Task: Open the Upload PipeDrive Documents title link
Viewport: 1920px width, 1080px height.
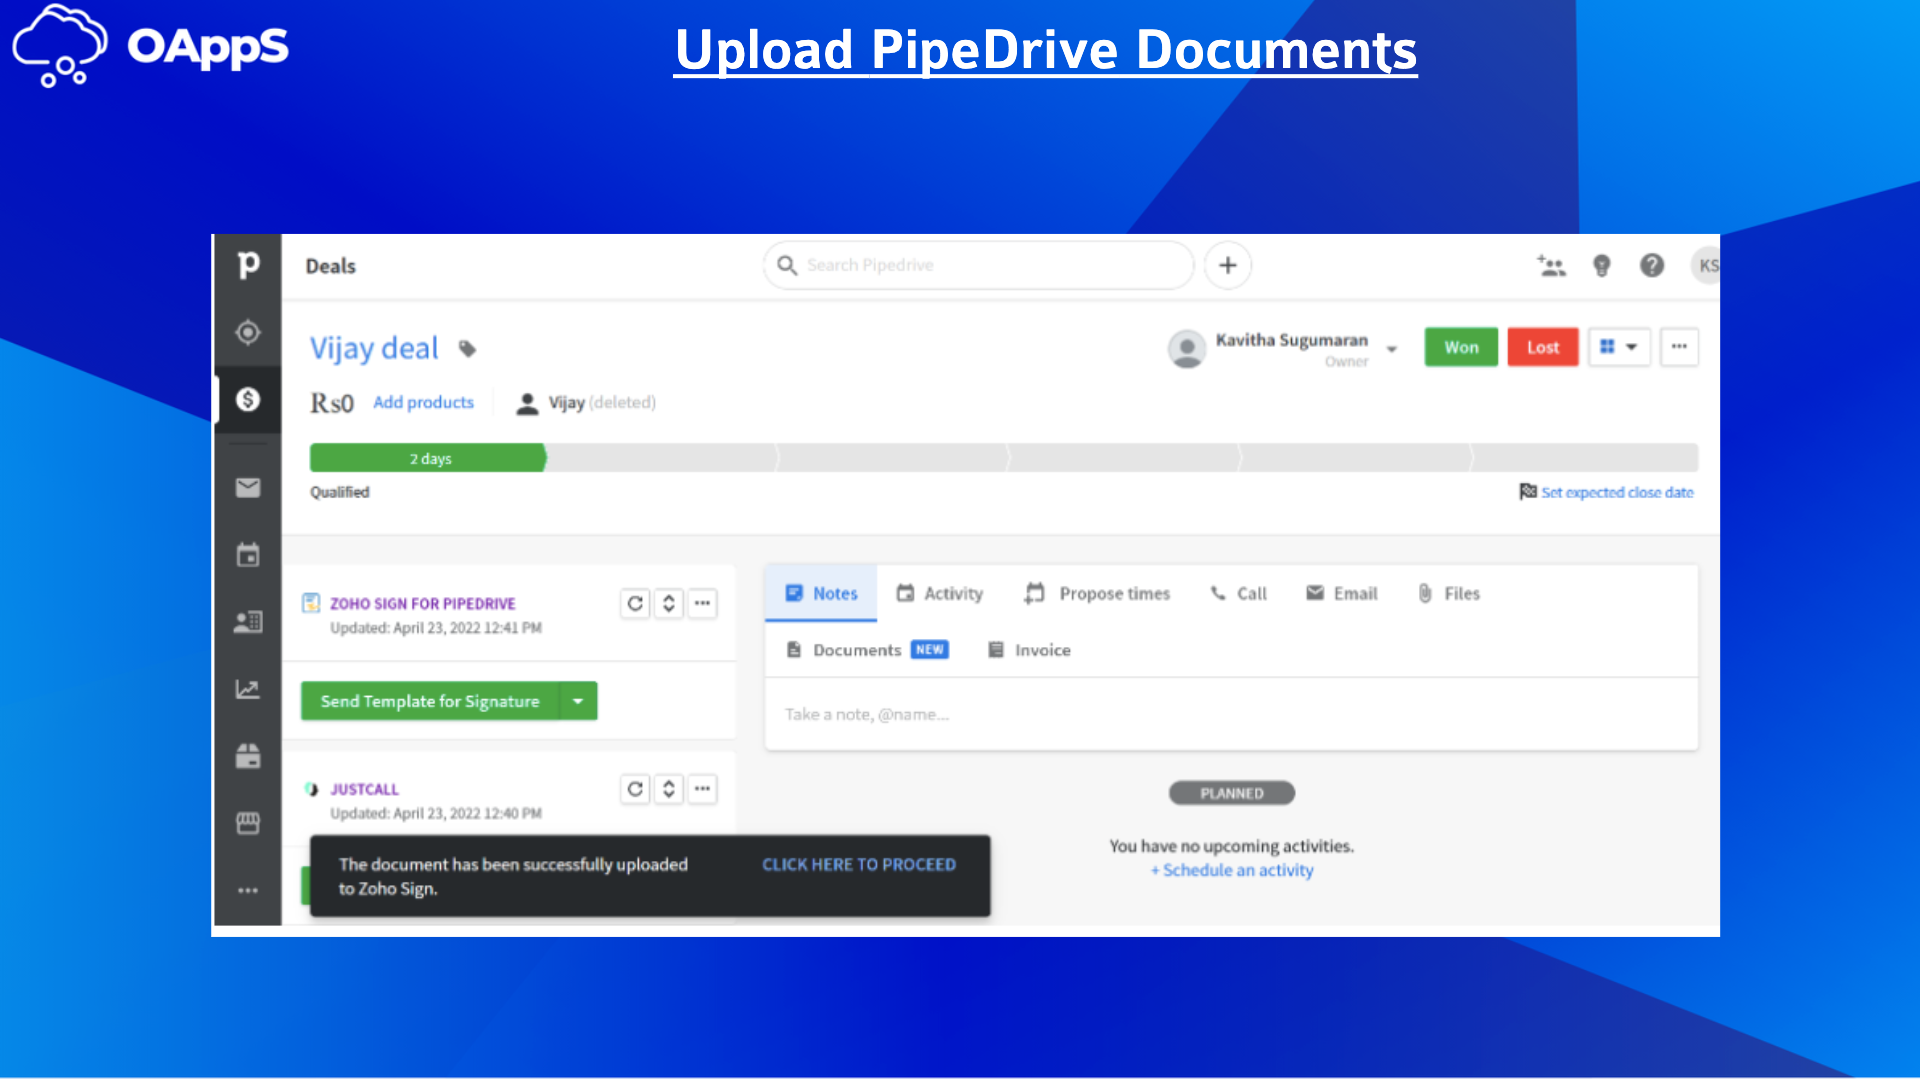Action: 1045,50
